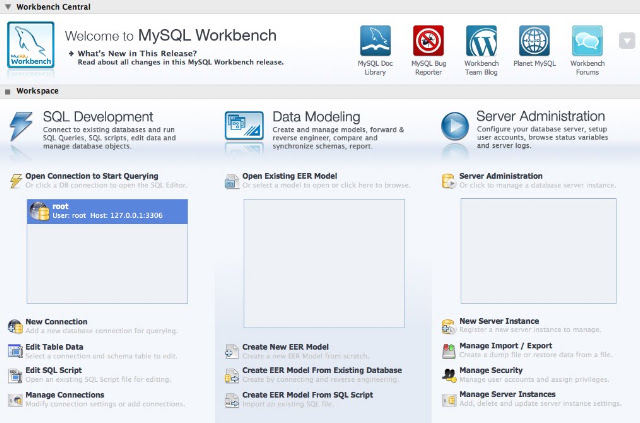Click Workbench Central header label
640x423 pixels.
53,7
